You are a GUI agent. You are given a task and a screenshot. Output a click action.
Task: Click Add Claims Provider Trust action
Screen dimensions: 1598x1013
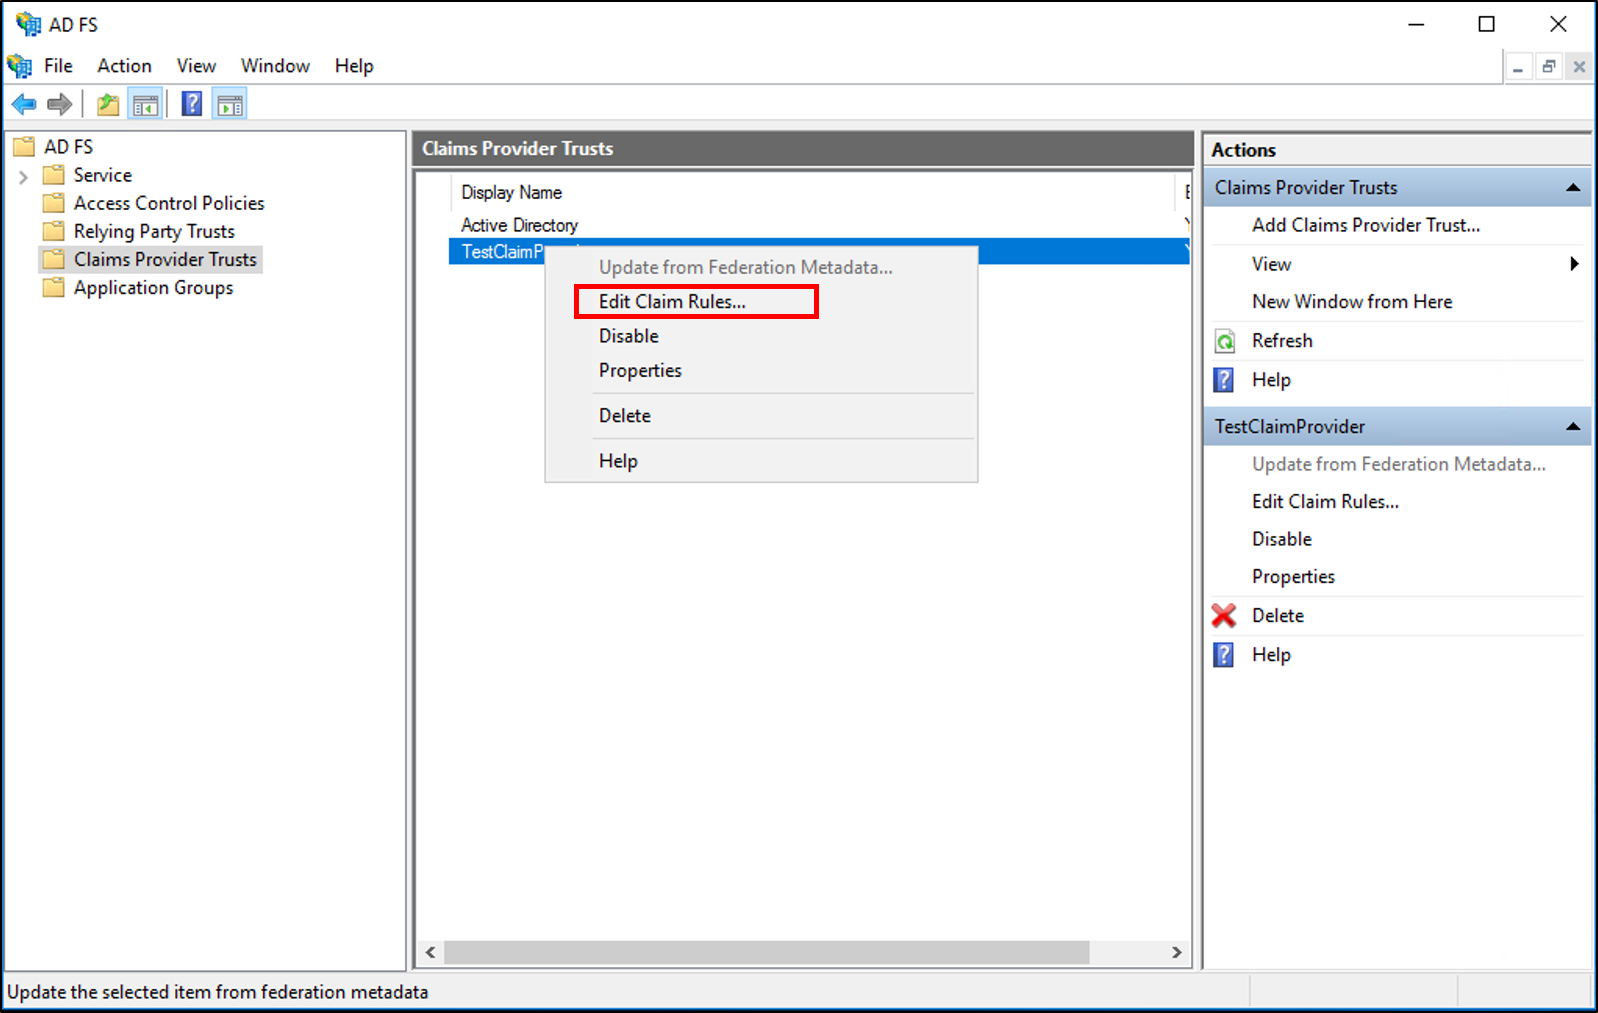coord(1366,226)
